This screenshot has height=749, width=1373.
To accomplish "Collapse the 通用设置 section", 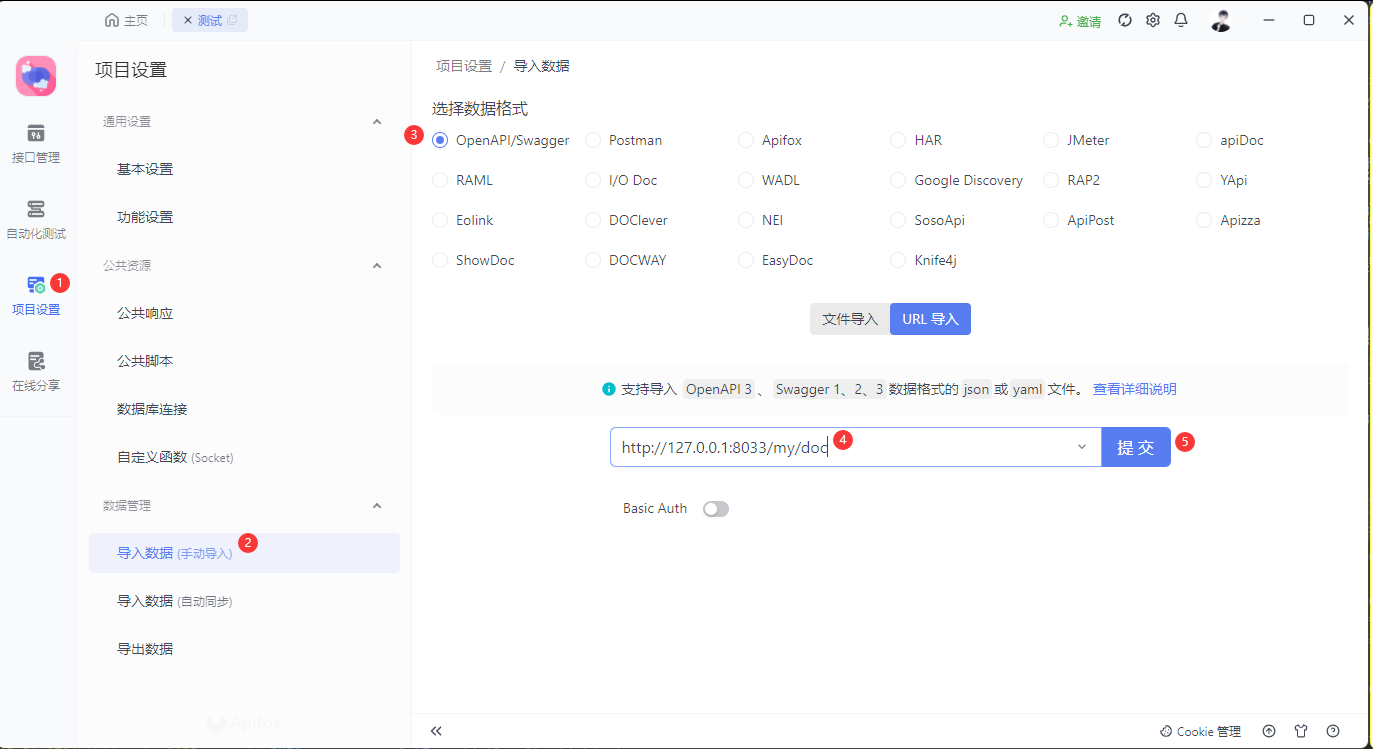I will pos(377,121).
